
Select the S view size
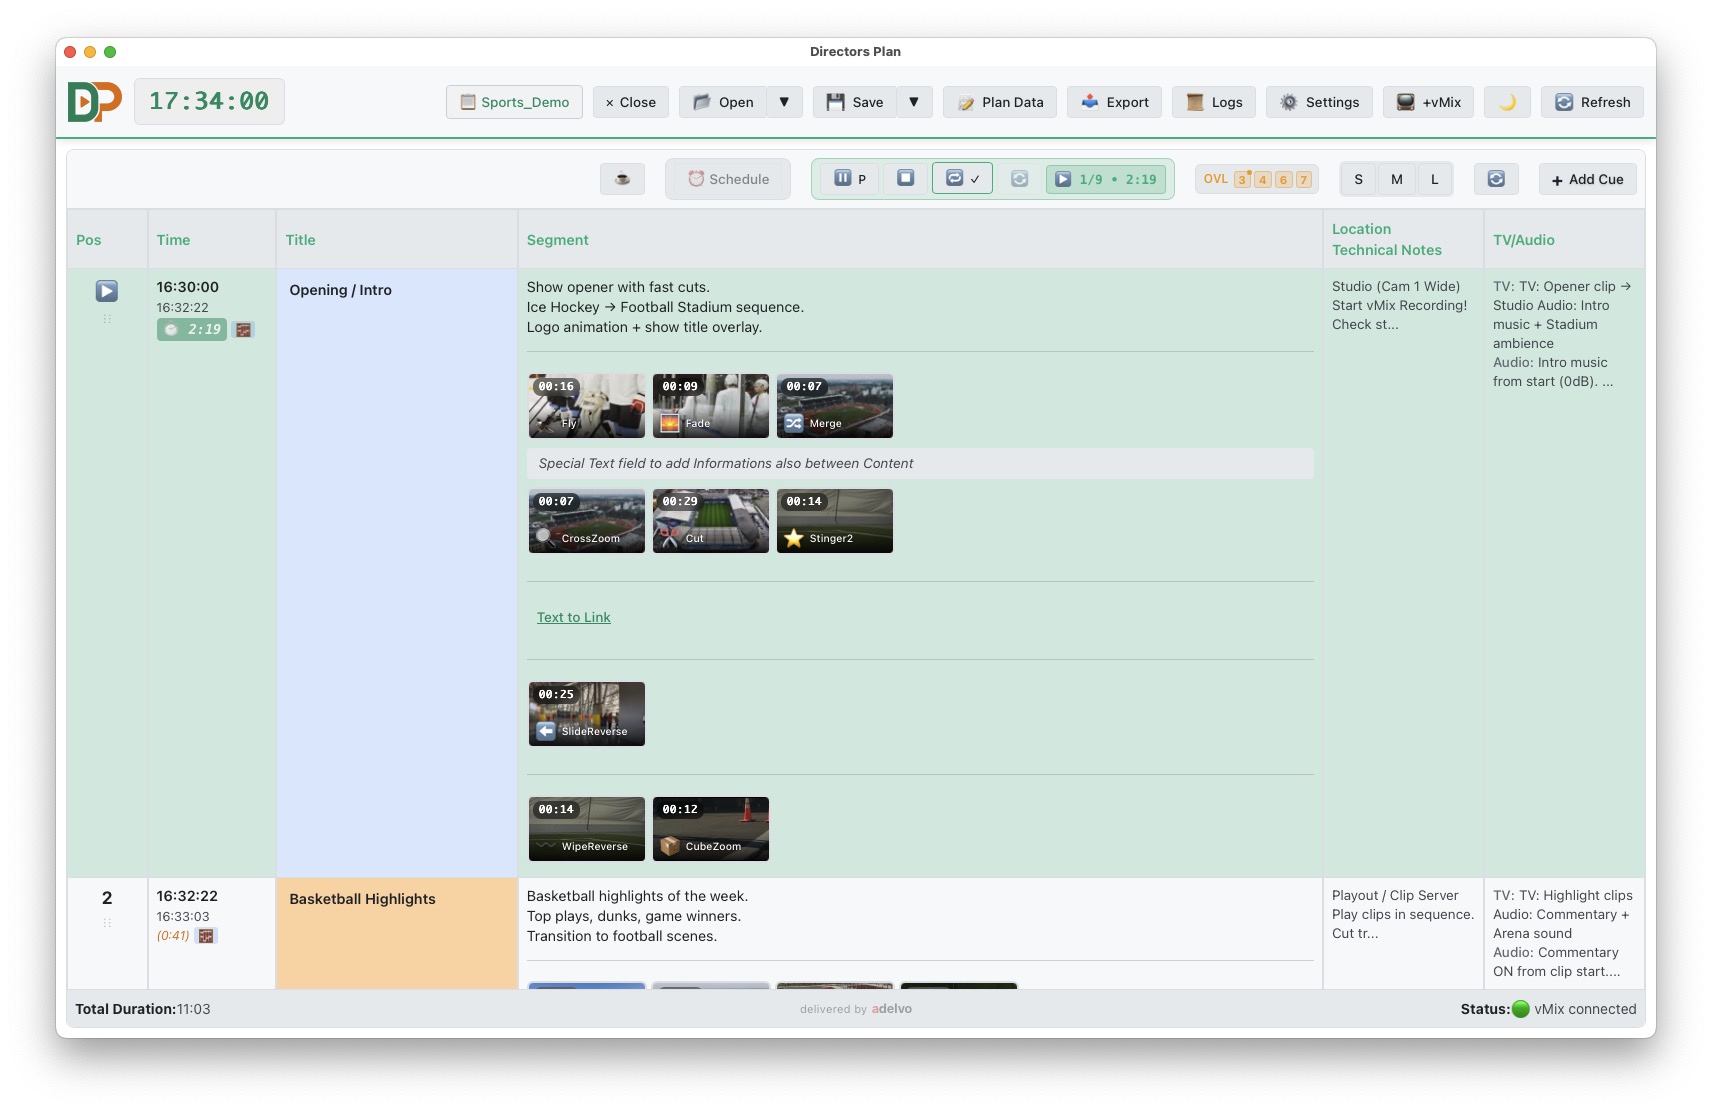[1357, 179]
